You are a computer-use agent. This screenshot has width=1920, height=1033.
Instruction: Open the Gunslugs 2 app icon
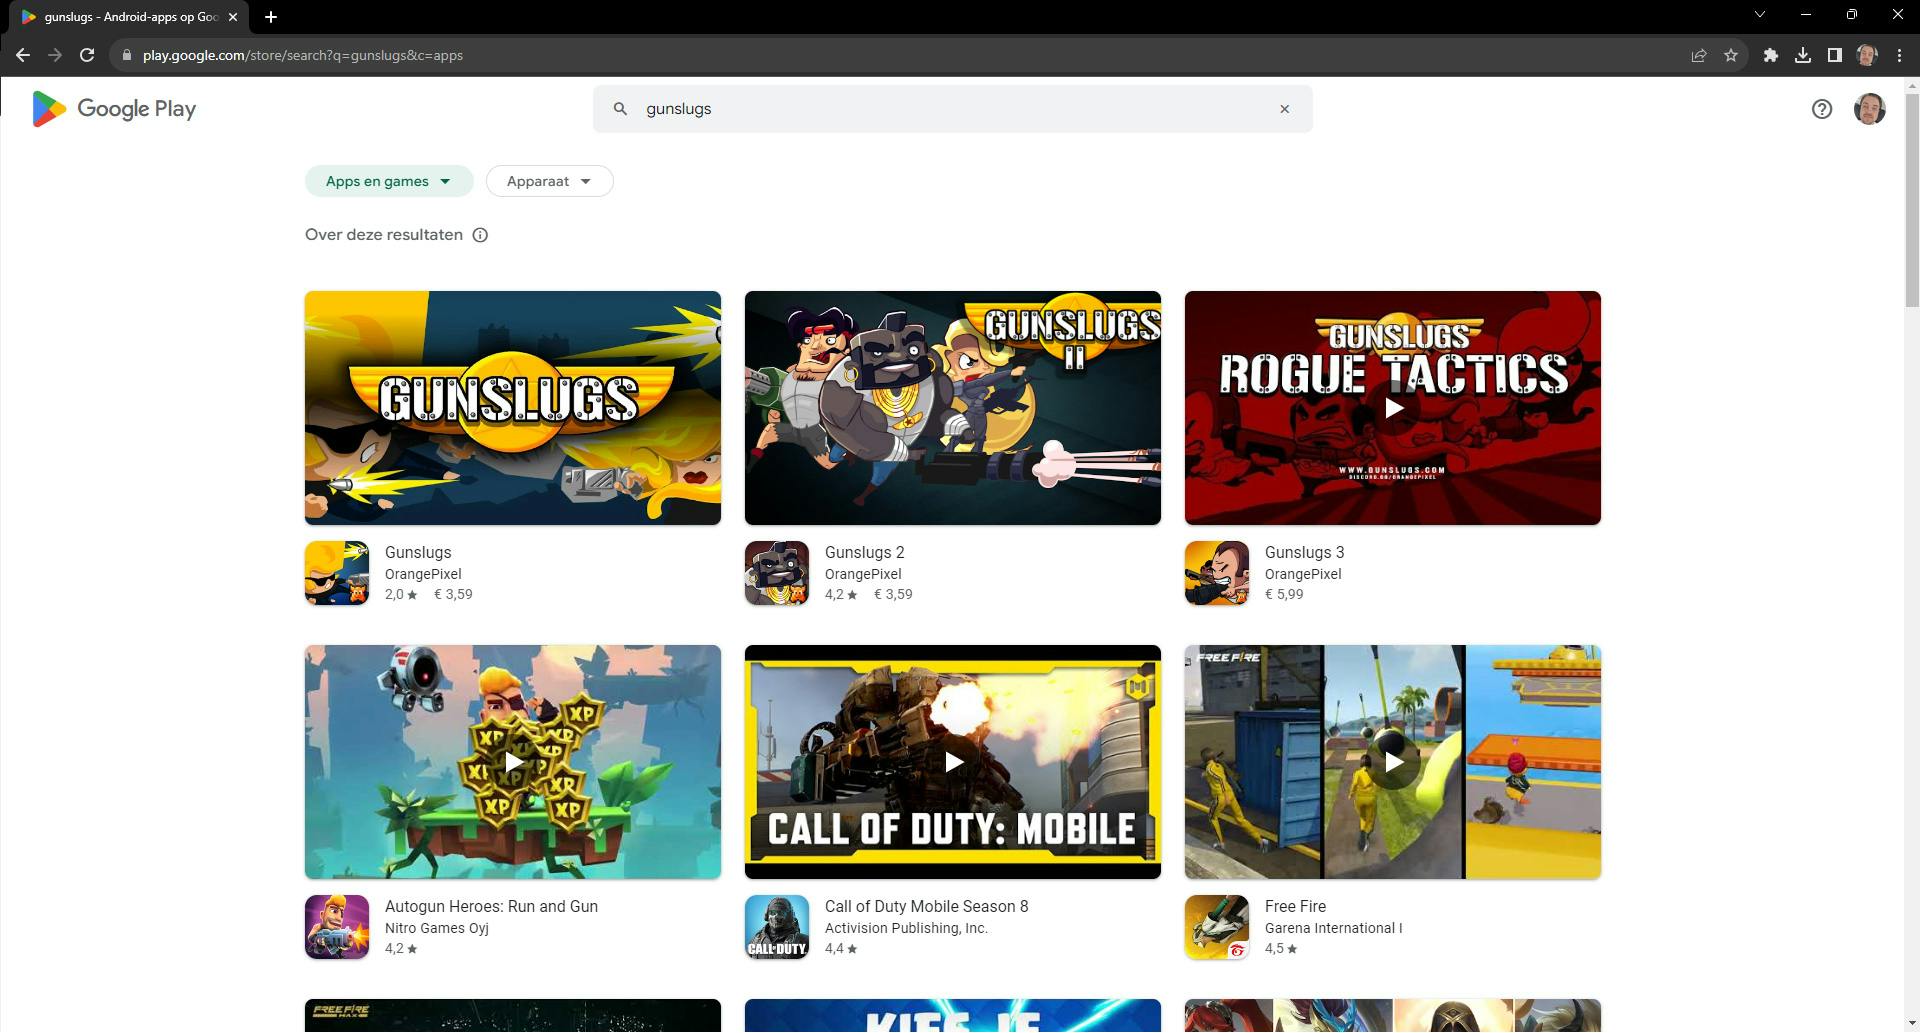[x=777, y=573]
